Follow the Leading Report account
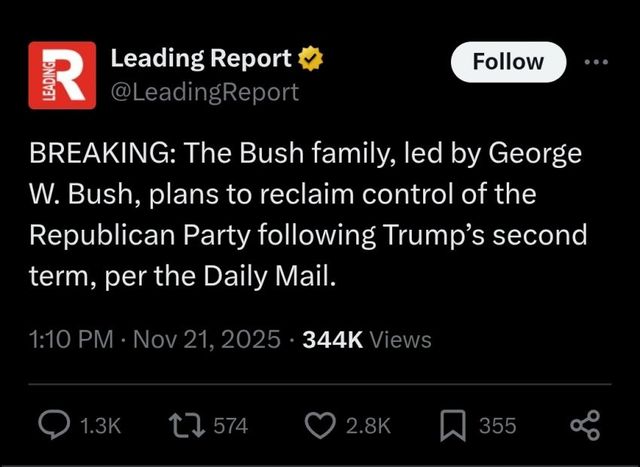 [508, 62]
